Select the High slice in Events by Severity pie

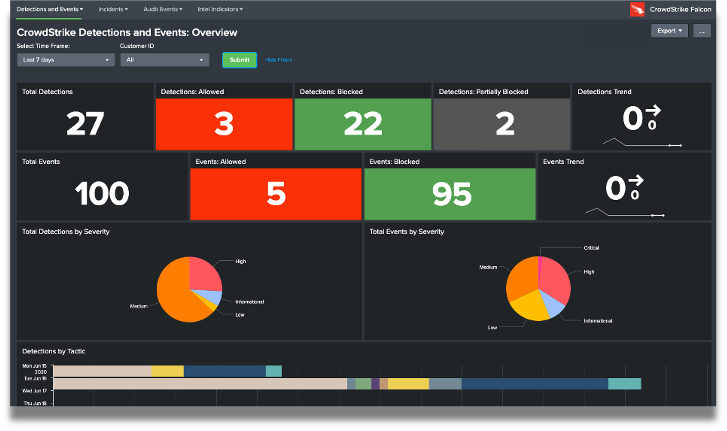[556, 279]
